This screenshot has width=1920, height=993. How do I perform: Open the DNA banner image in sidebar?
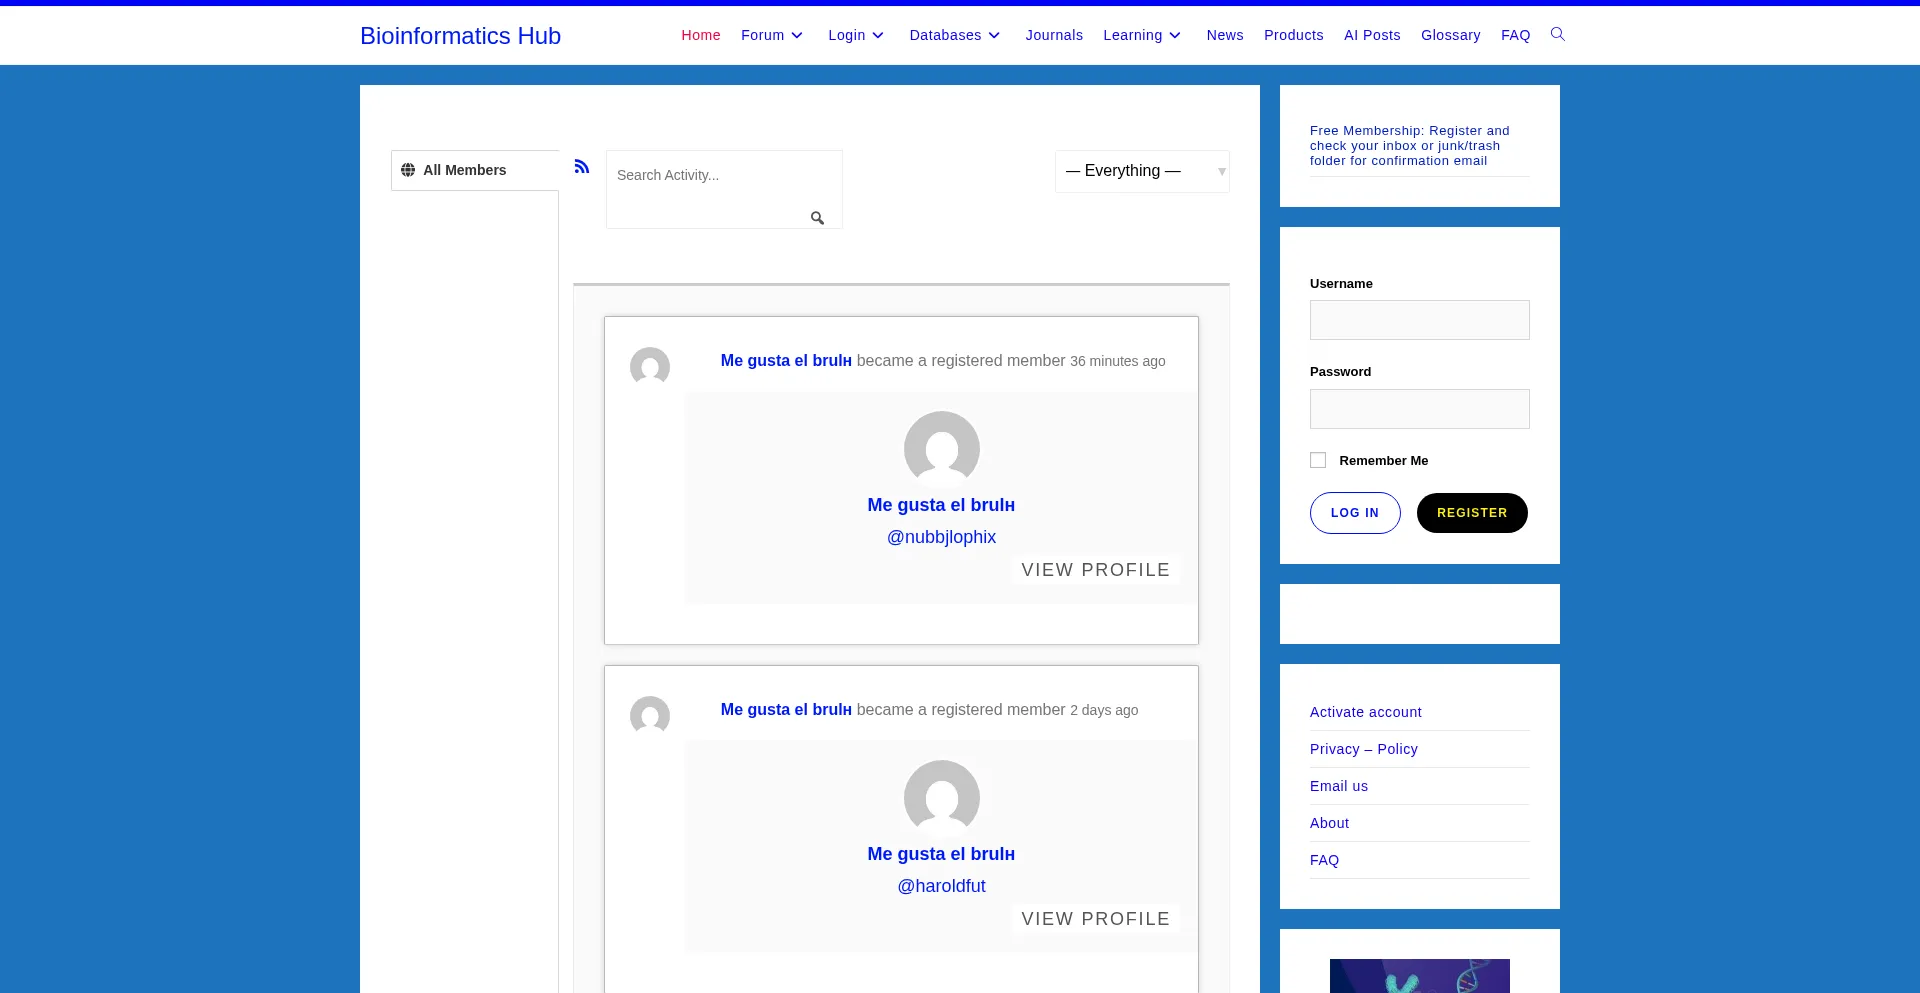point(1420,976)
